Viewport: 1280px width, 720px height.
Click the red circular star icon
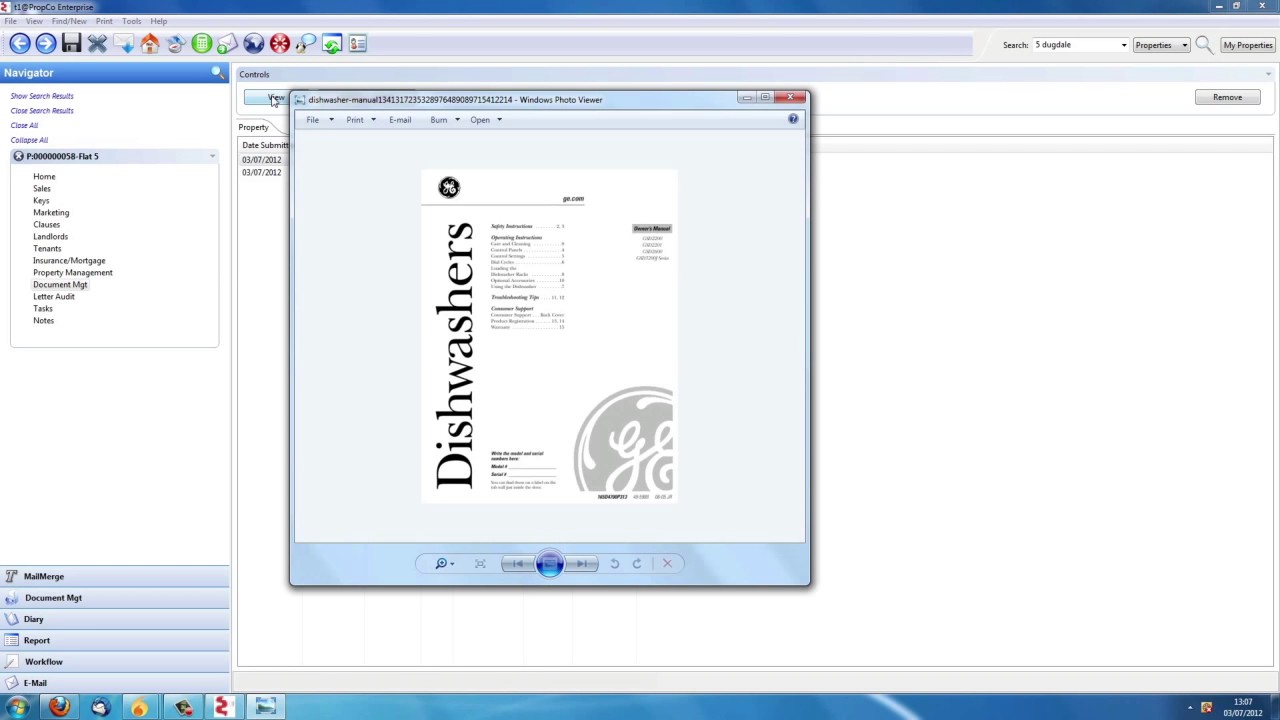279,44
